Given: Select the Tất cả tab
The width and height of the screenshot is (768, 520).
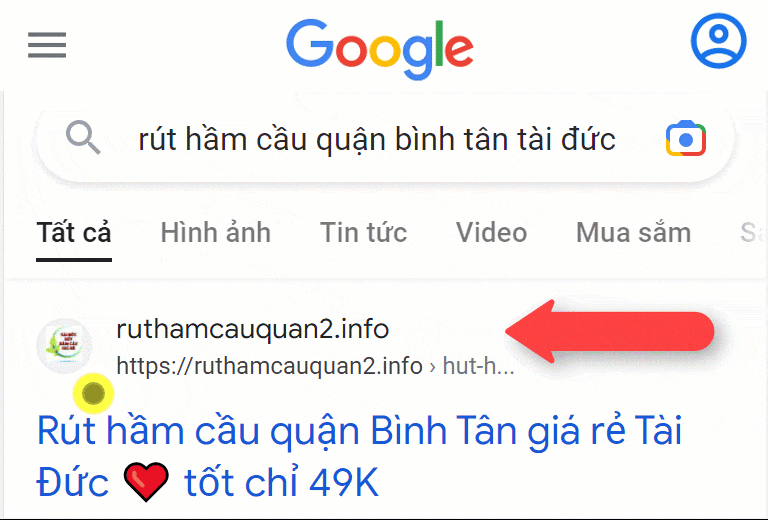Looking at the screenshot, I should 74,233.
